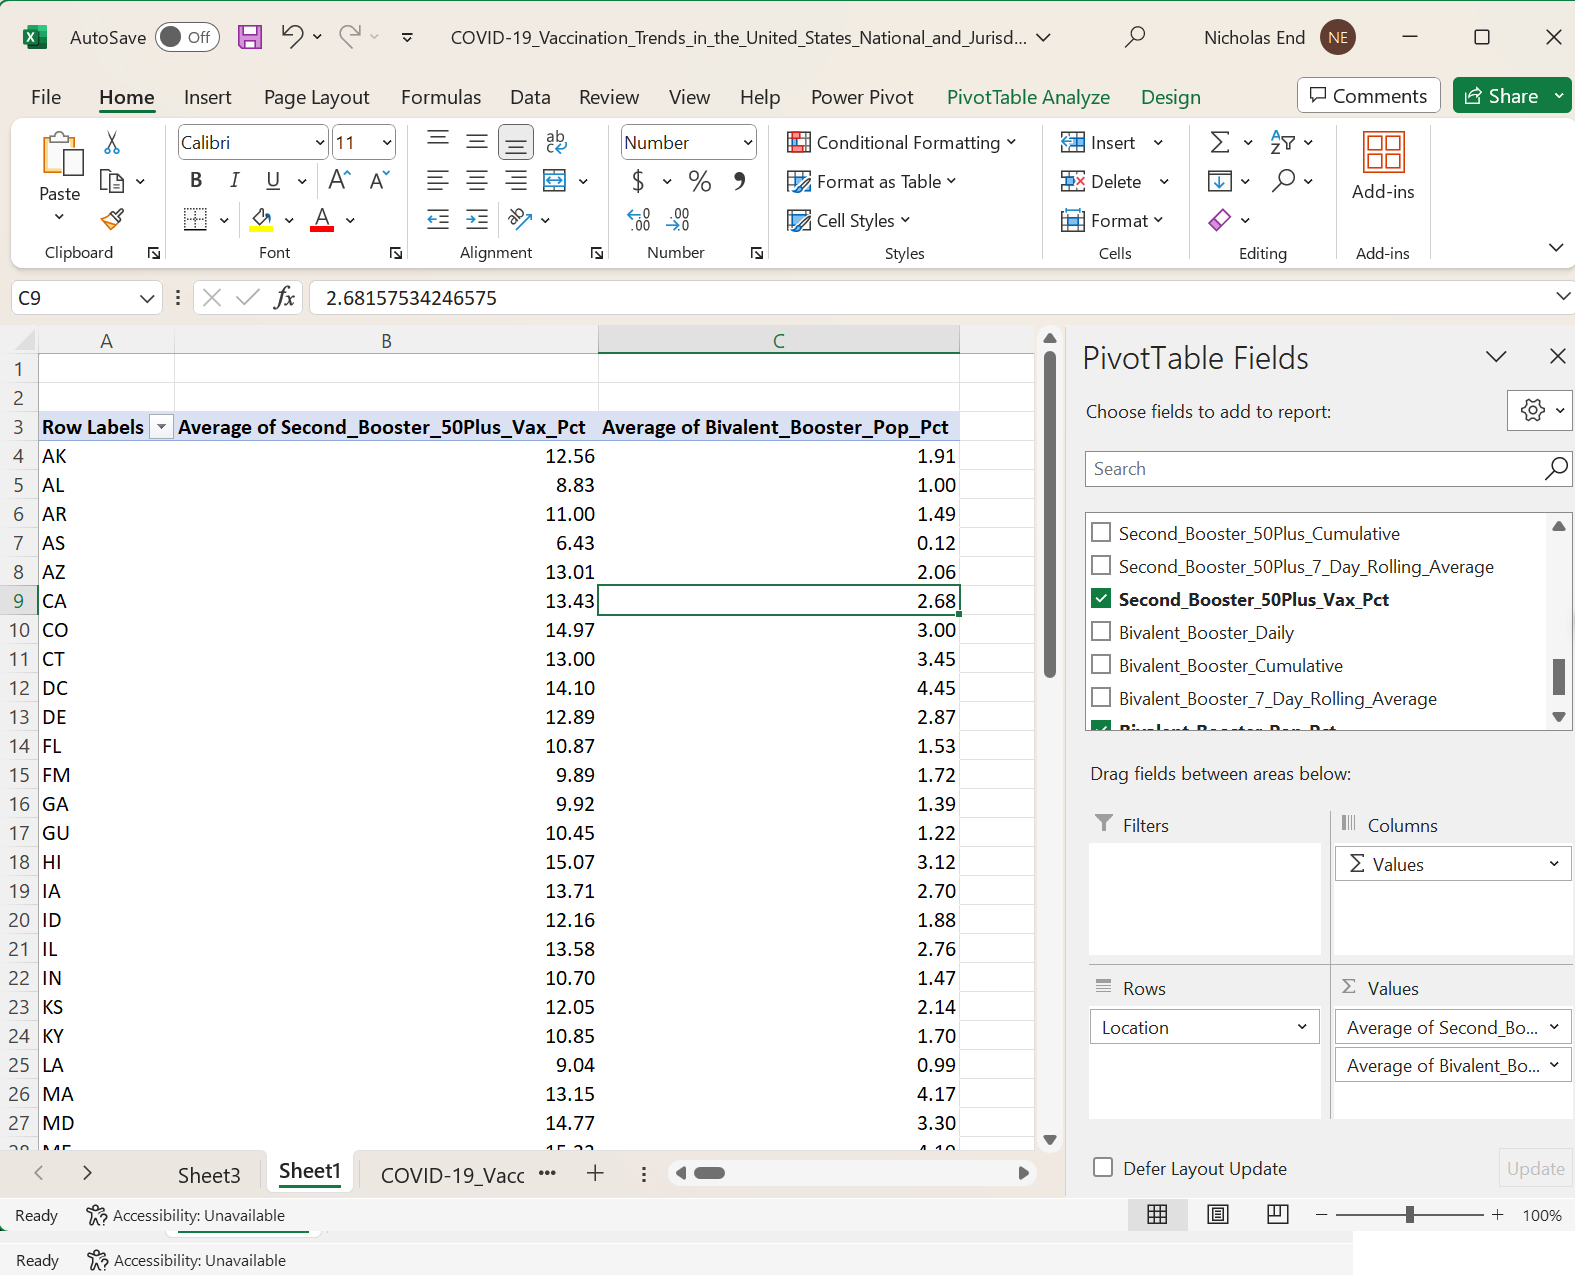This screenshot has width=1575, height=1275.
Task: Apply Bold formatting to the cell
Action: point(196,180)
